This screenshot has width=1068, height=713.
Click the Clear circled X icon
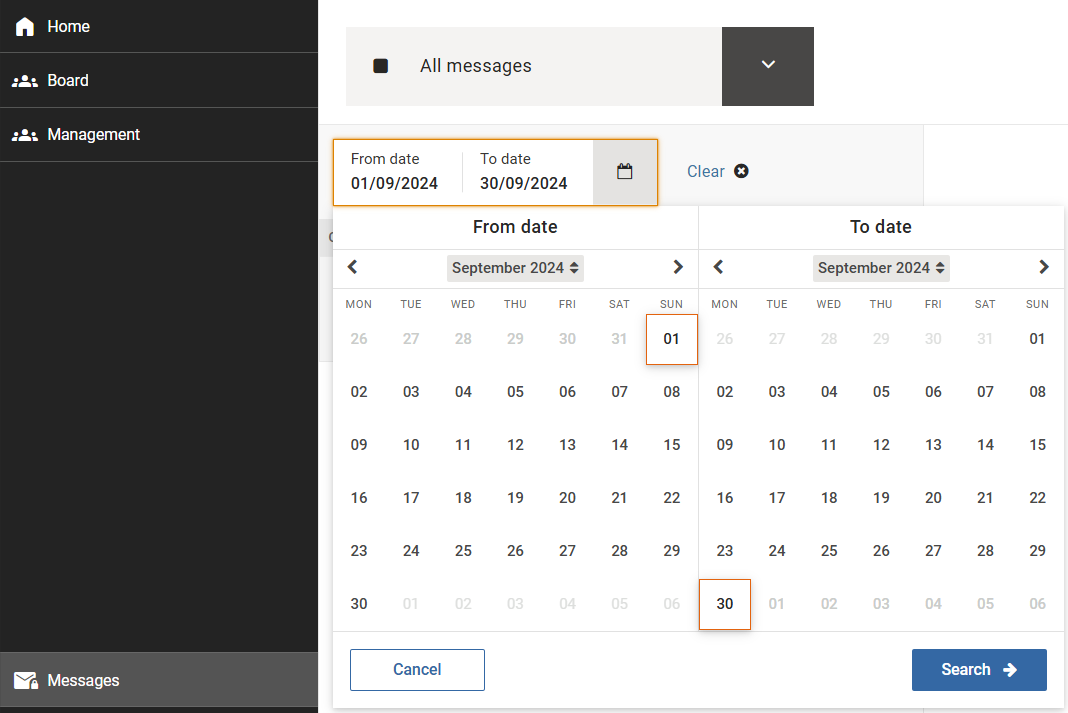(x=741, y=171)
